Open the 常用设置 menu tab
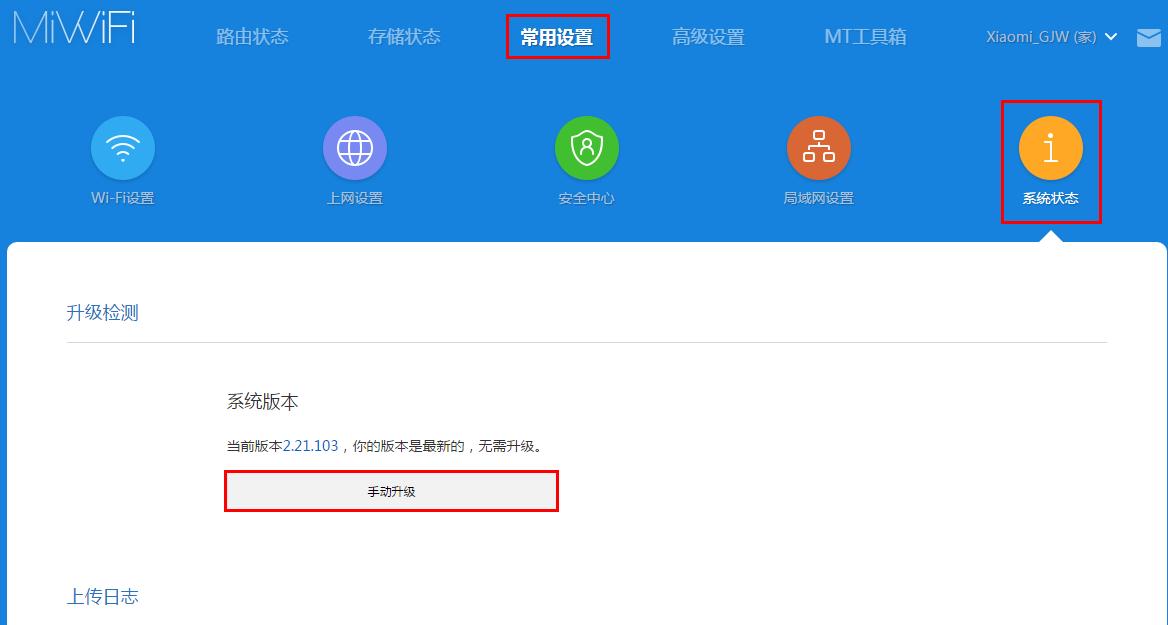The image size is (1168, 625). click(557, 36)
